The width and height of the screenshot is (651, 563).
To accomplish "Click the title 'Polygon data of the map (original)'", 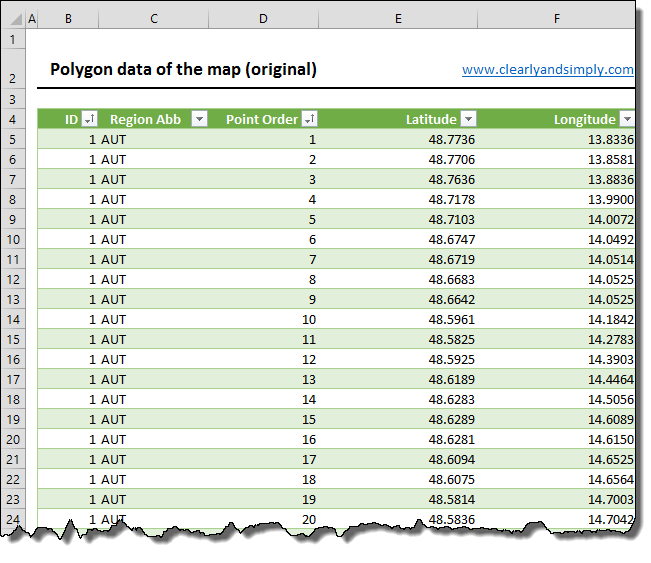I will pos(183,69).
